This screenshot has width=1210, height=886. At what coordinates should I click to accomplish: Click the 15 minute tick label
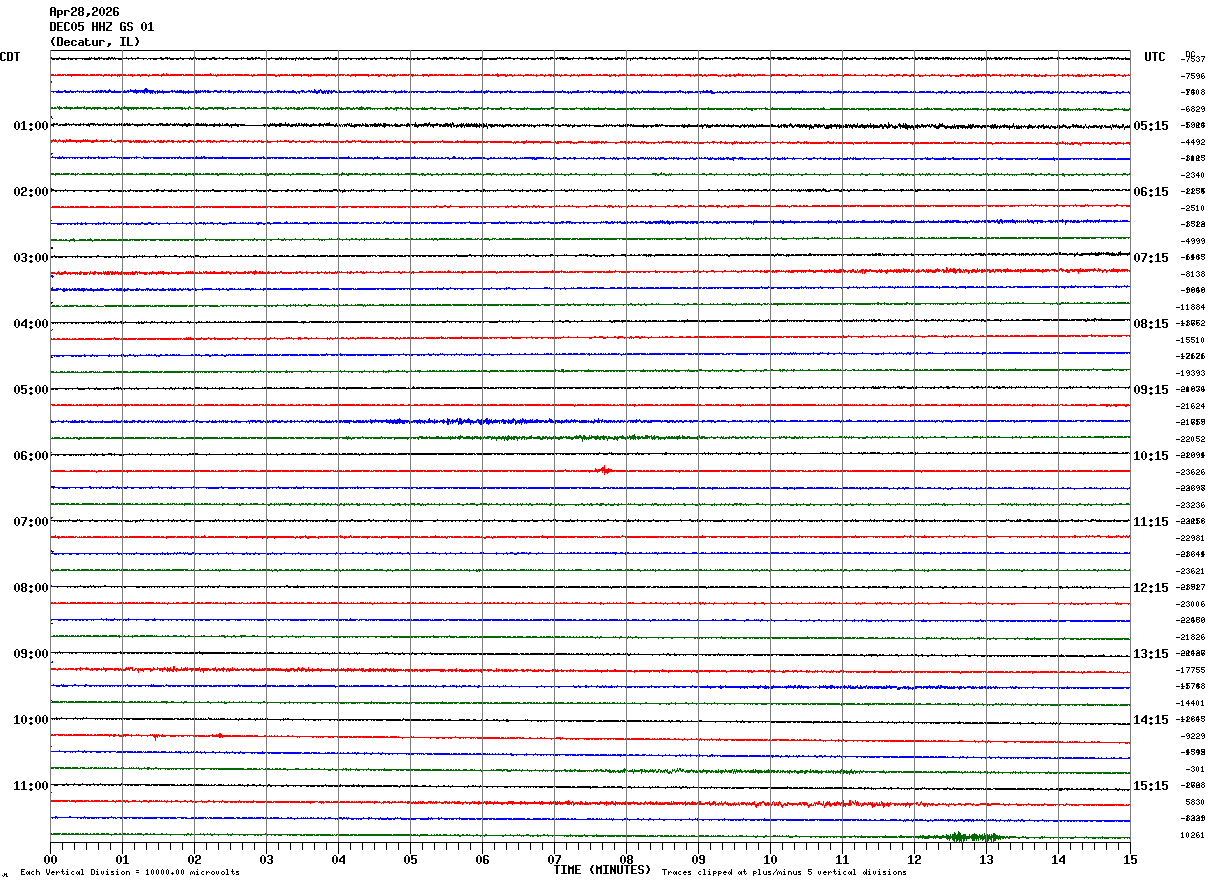pyautogui.click(x=1130, y=859)
